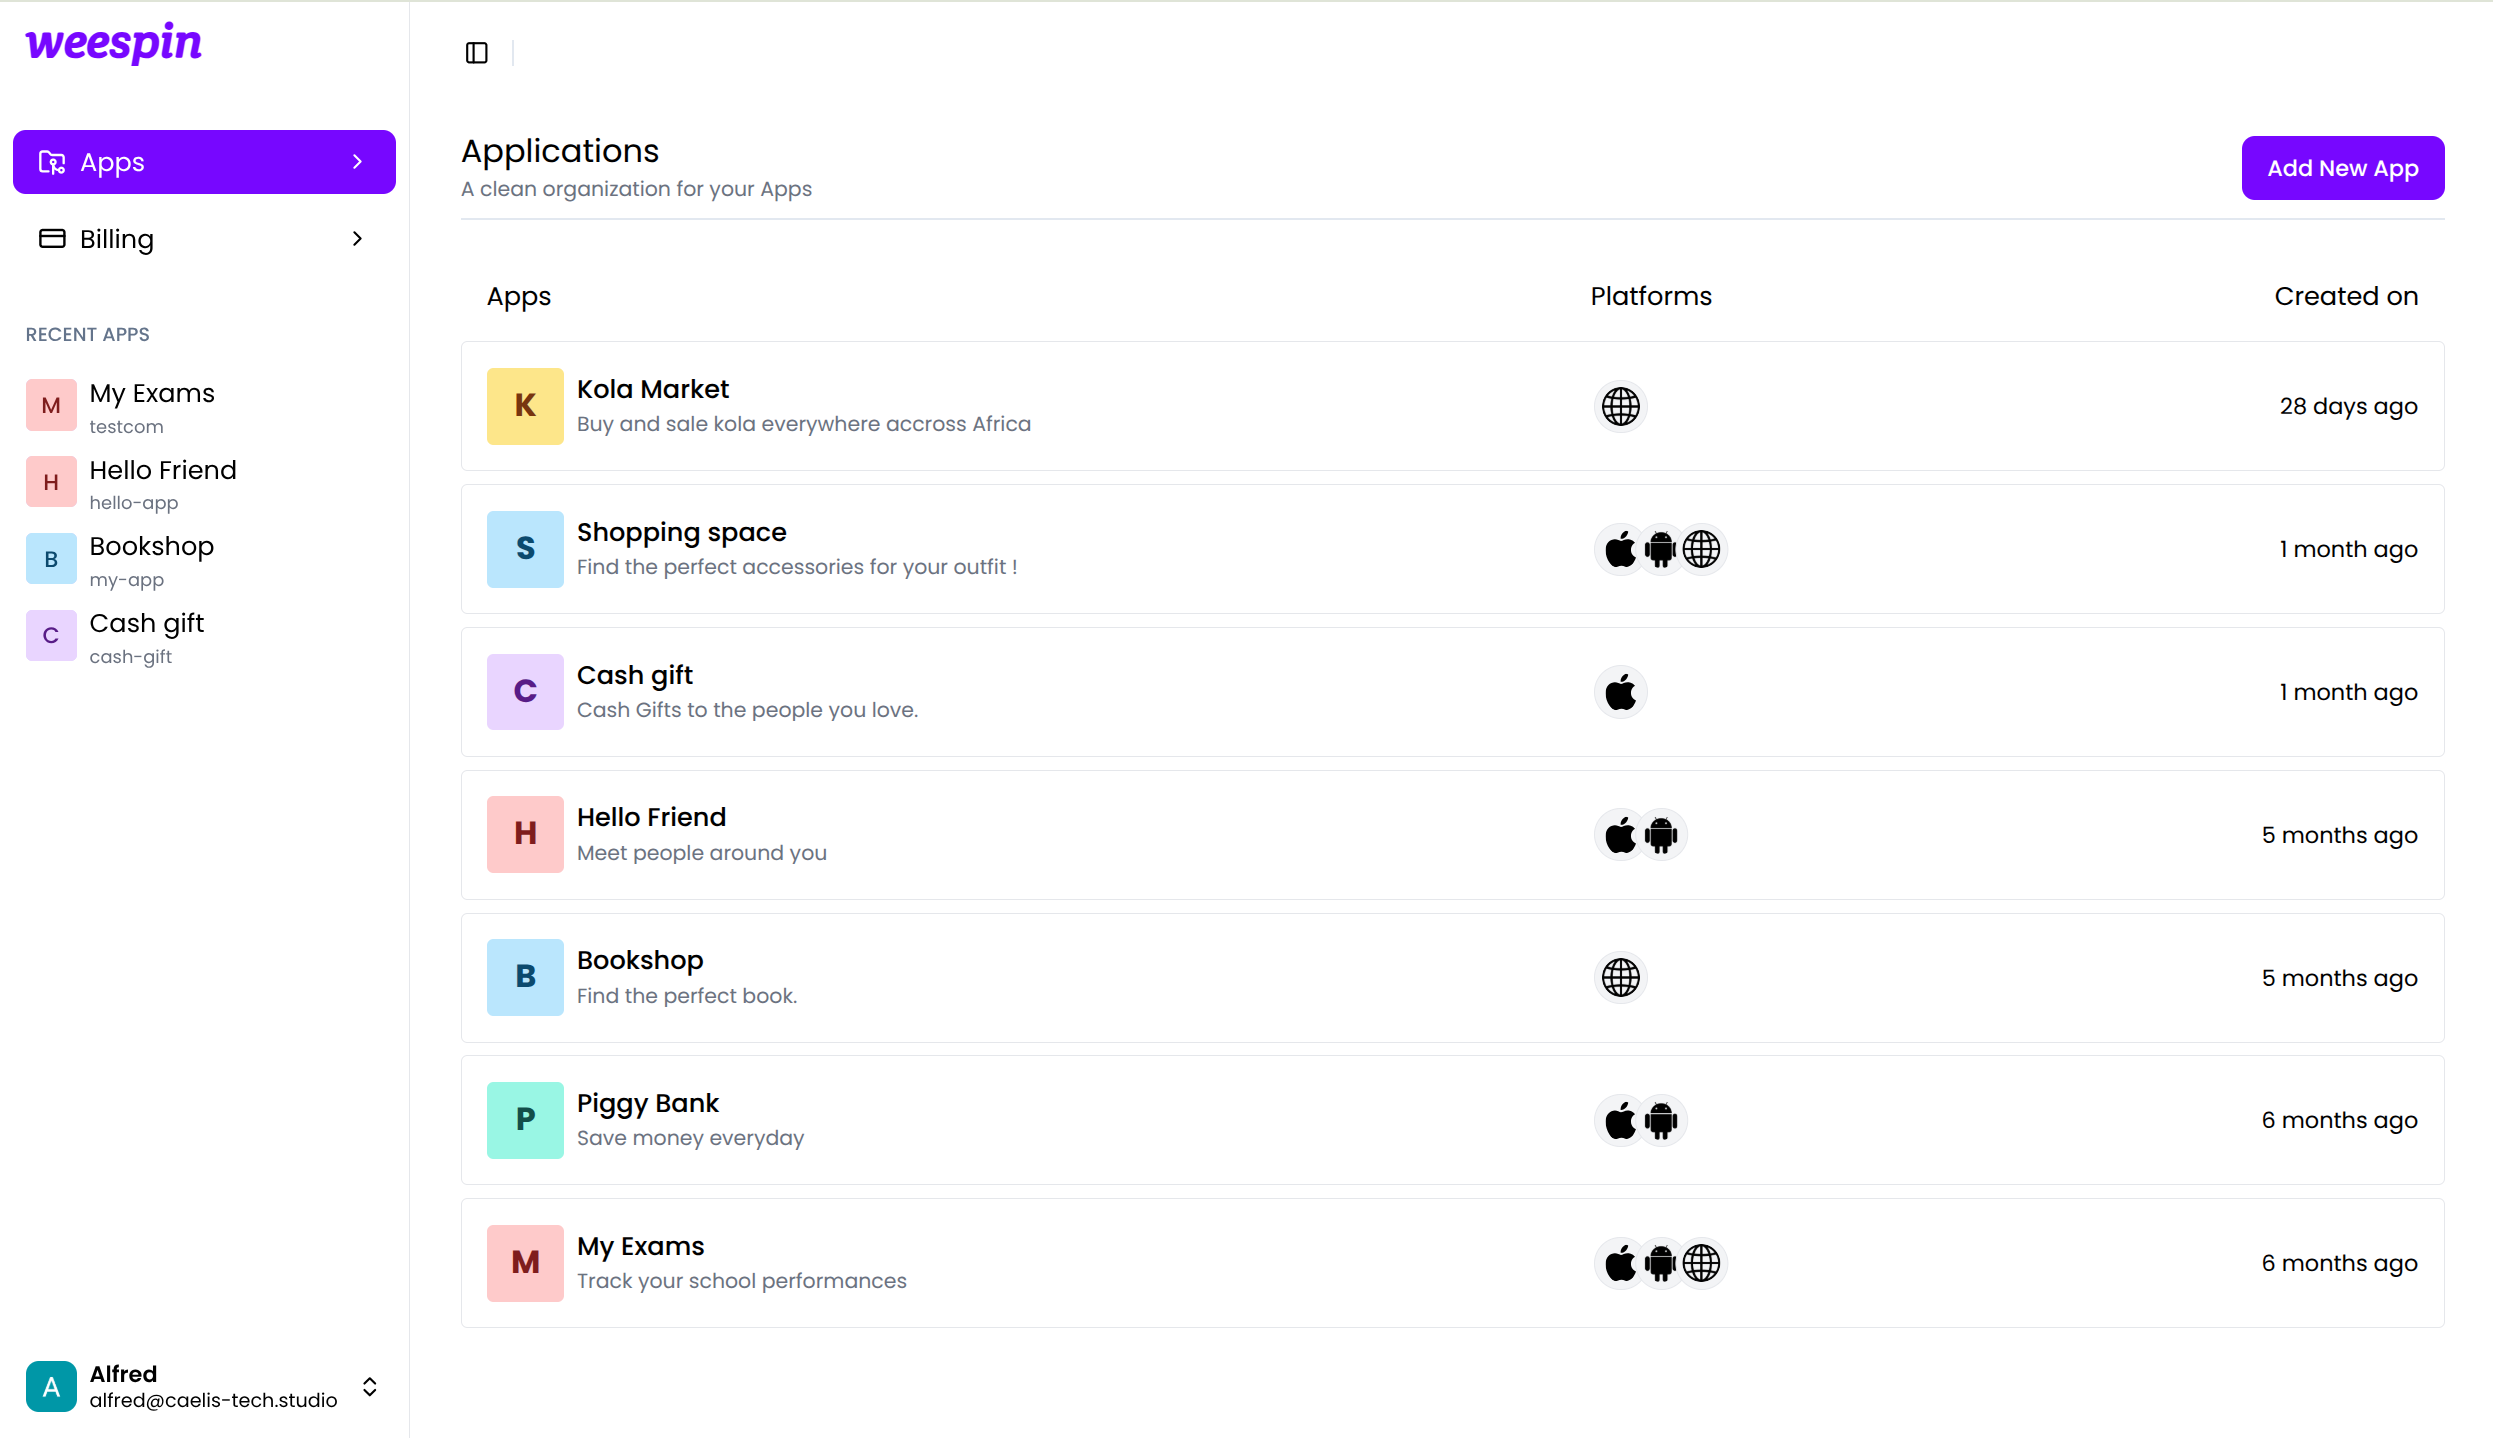Click the Billing card icon
The height and width of the screenshot is (1438, 2493).
coord(51,238)
